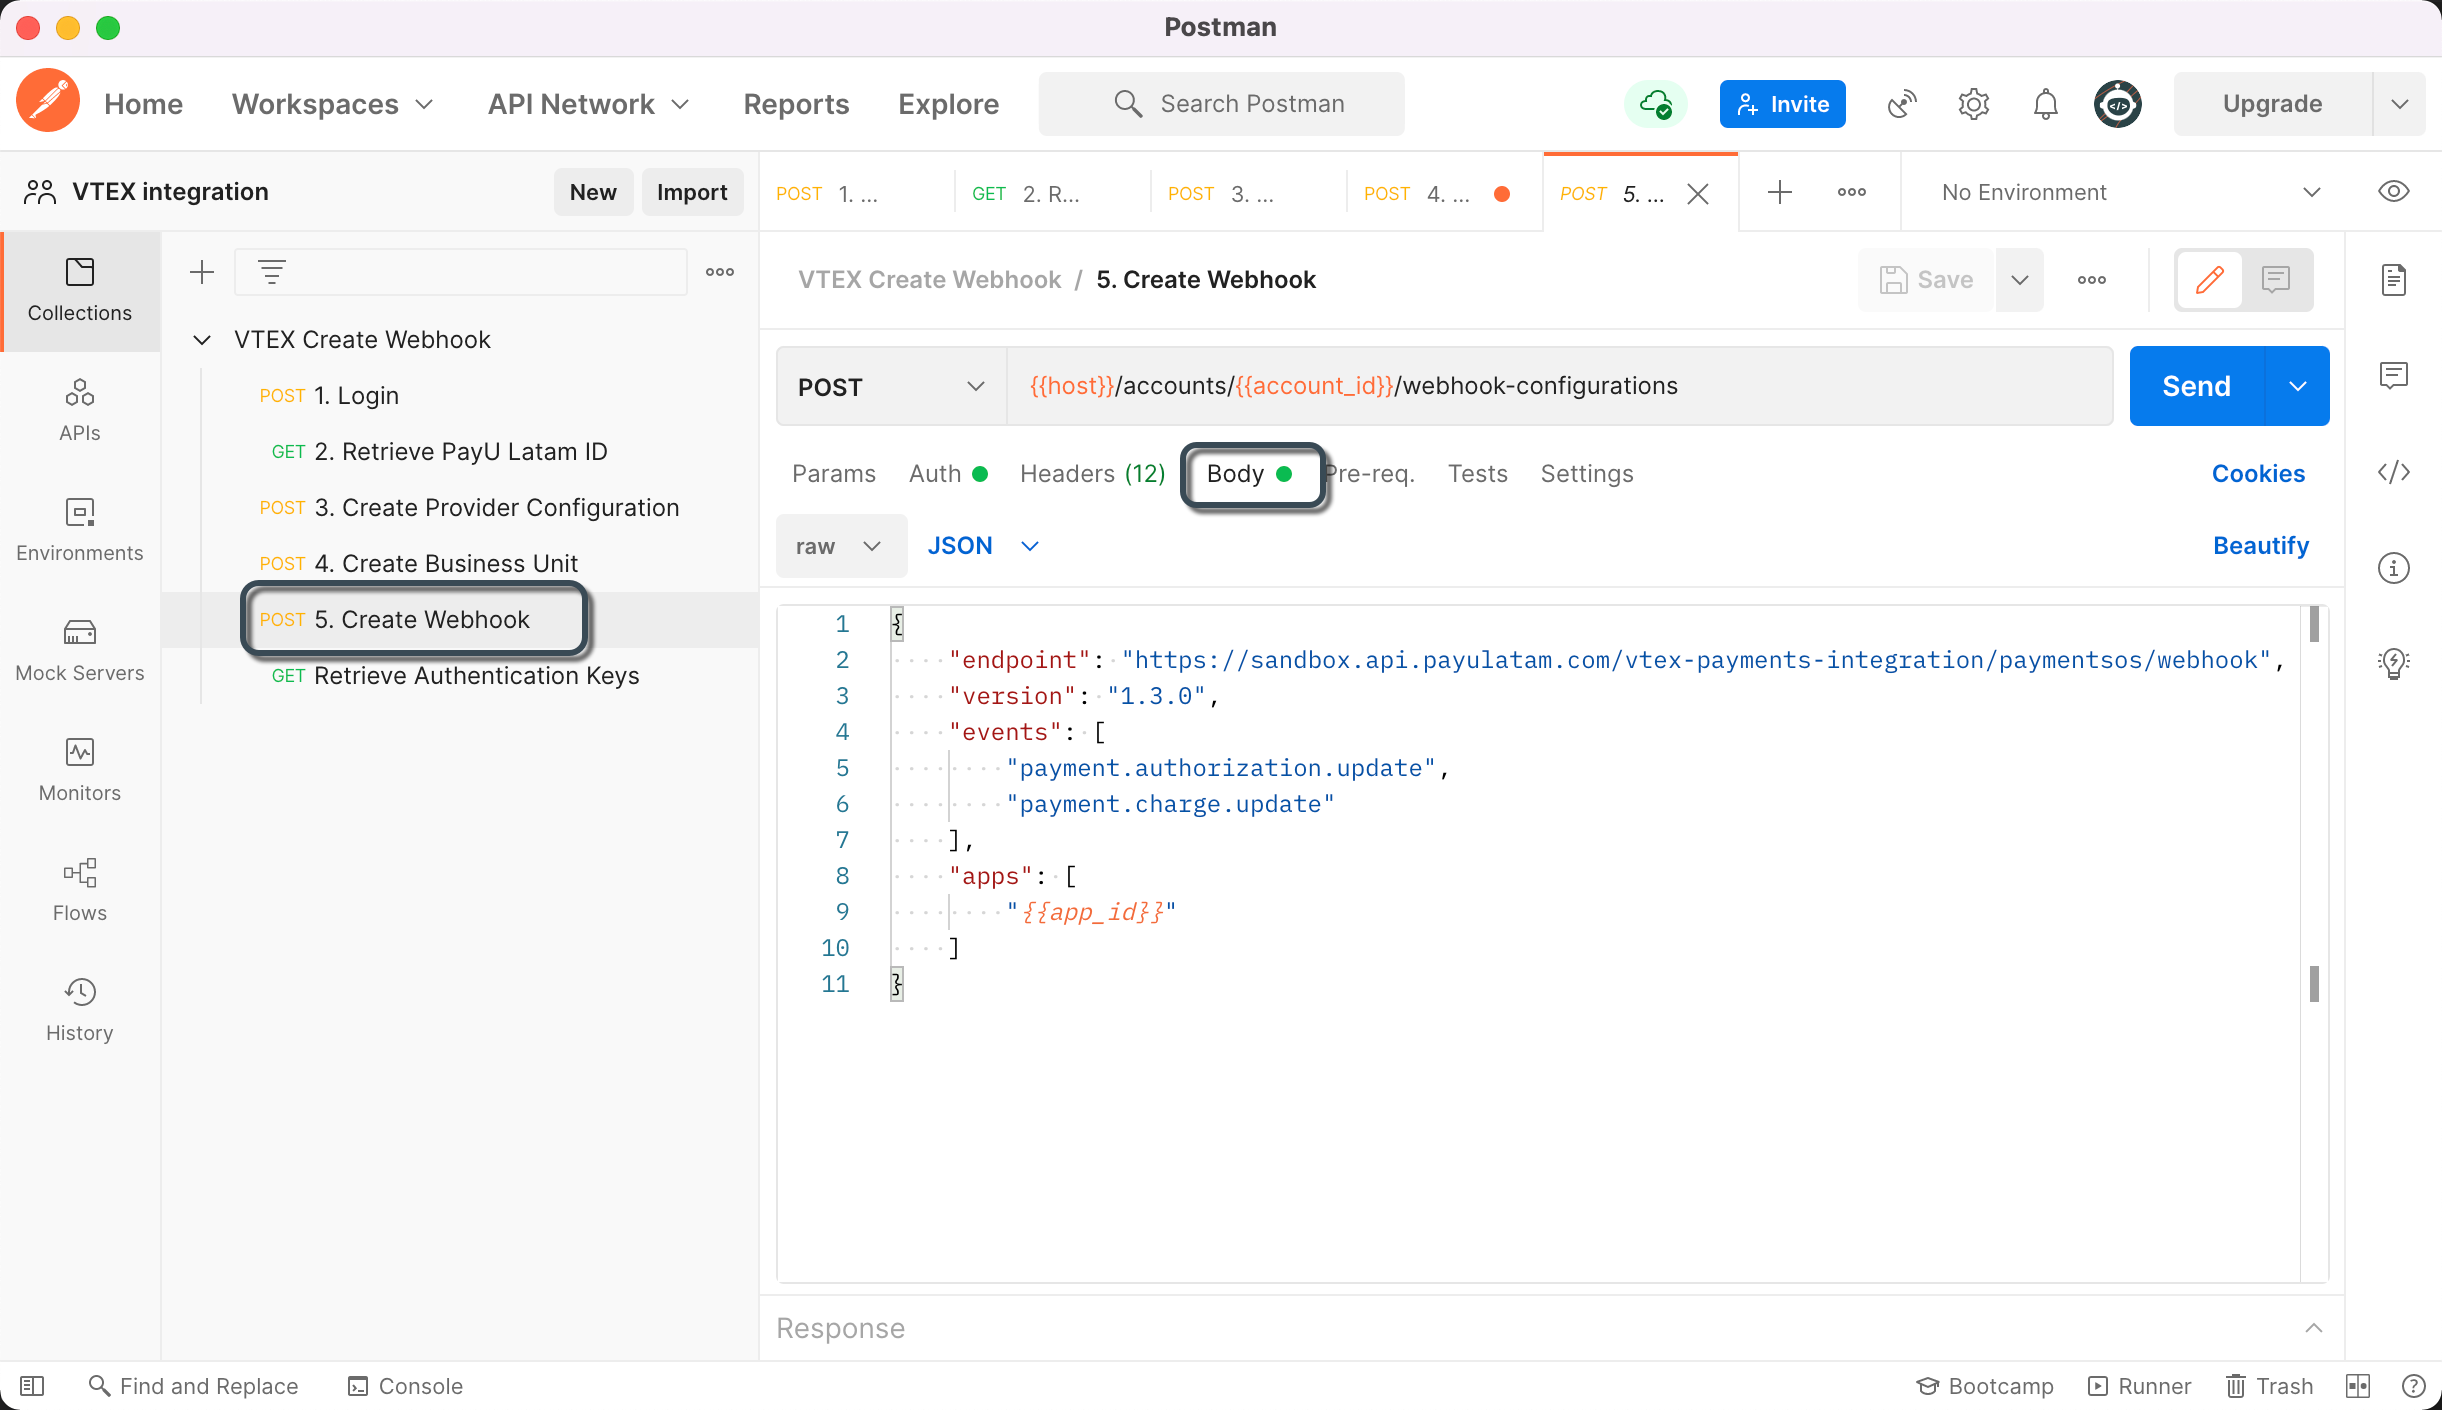Change the JSON format dropdown
The height and width of the screenshot is (1410, 2442).
click(x=984, y=546)
